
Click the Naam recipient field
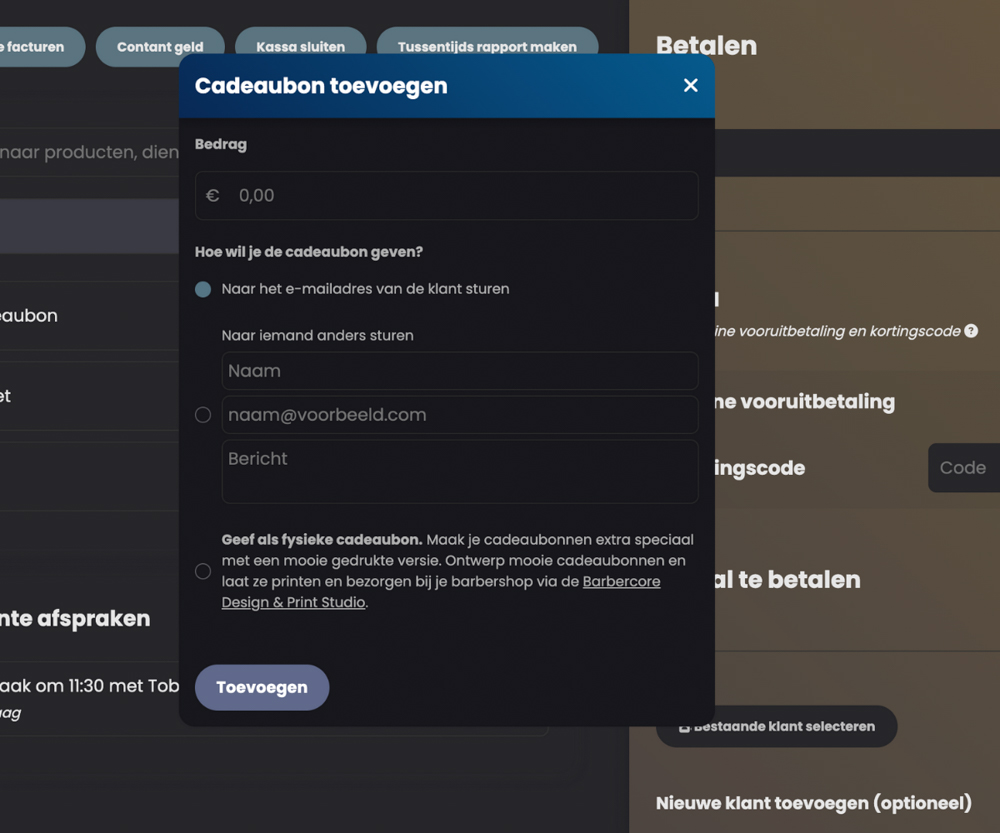(460, 371)
